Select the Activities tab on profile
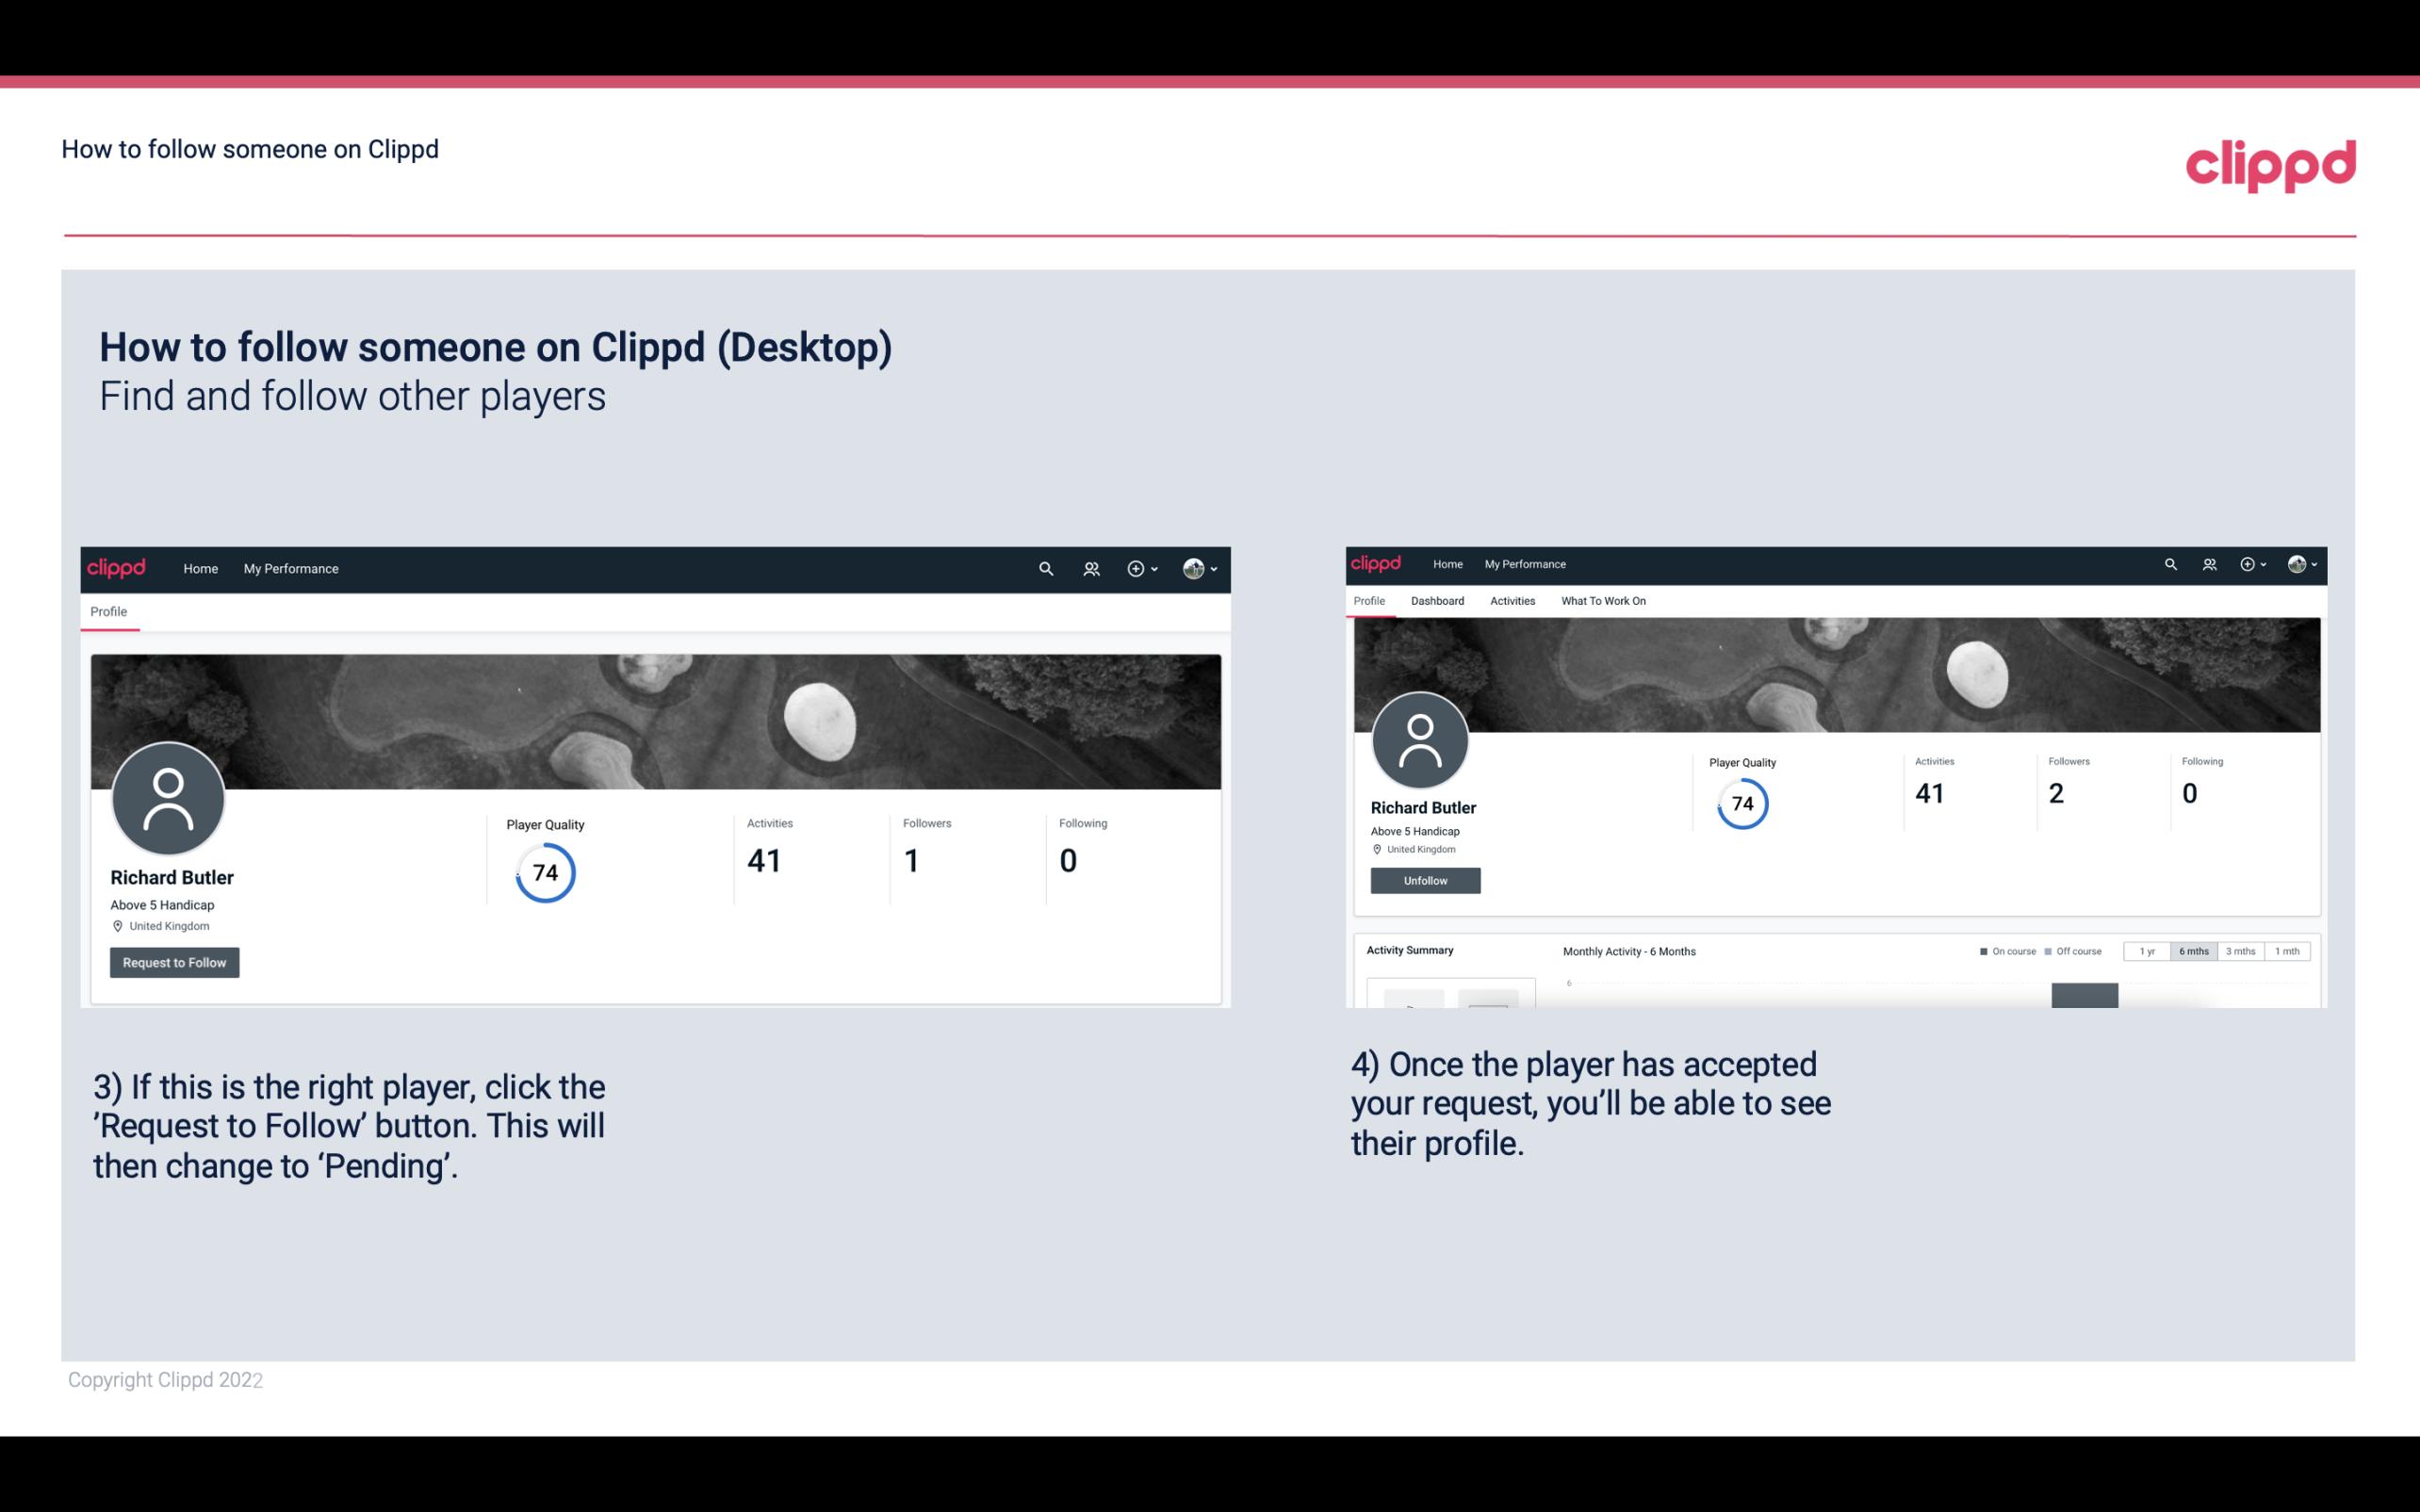This screenshot has width=2420, height=1512. click(x=1511, y=601)
